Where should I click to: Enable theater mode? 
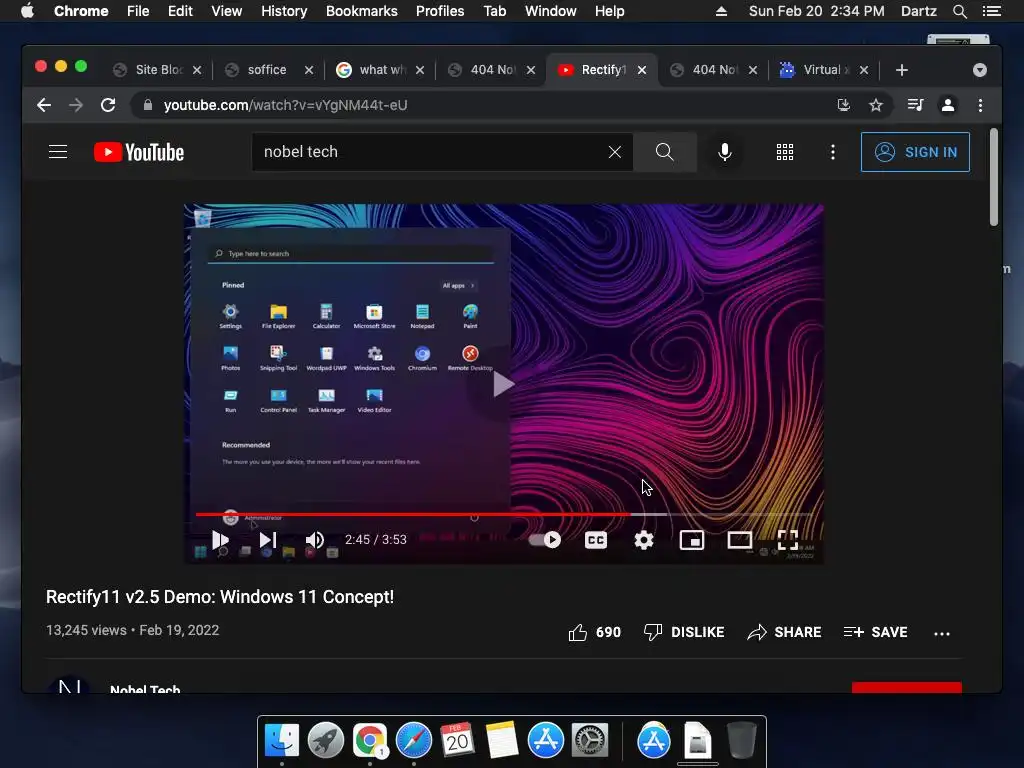tap(739, 540)
